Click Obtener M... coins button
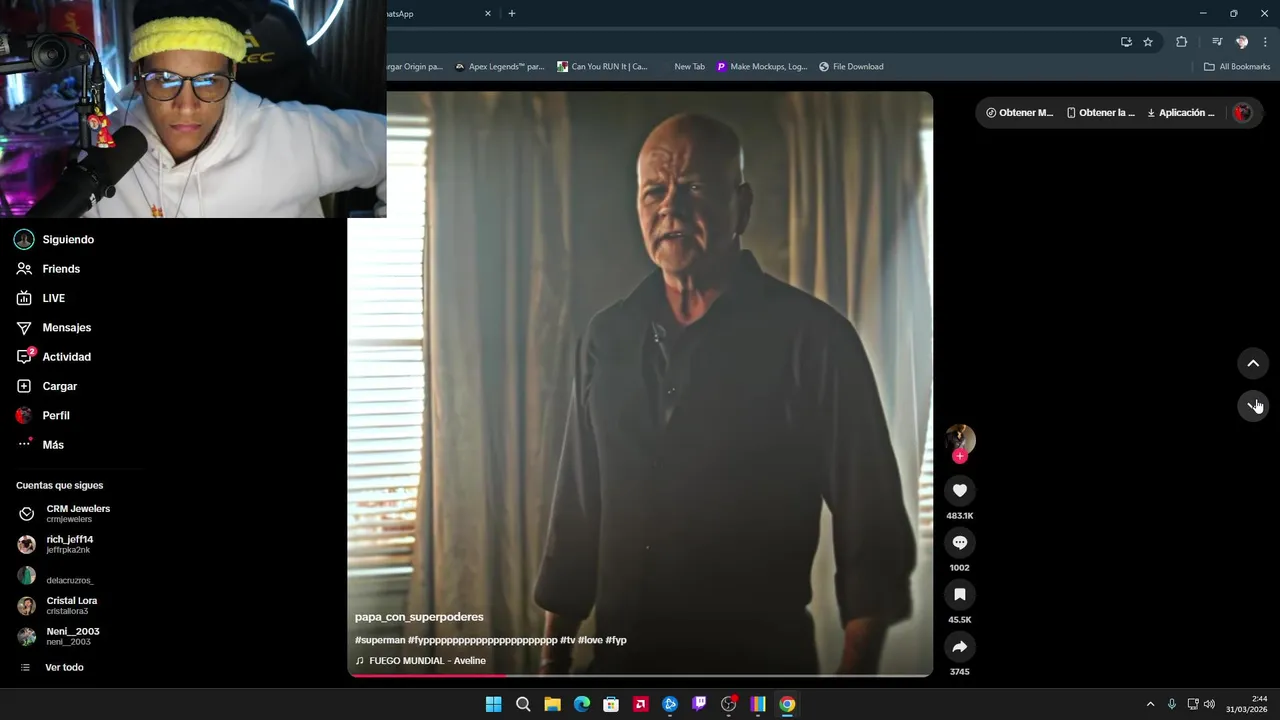 pyautogui.click(x=1019, y=113)
